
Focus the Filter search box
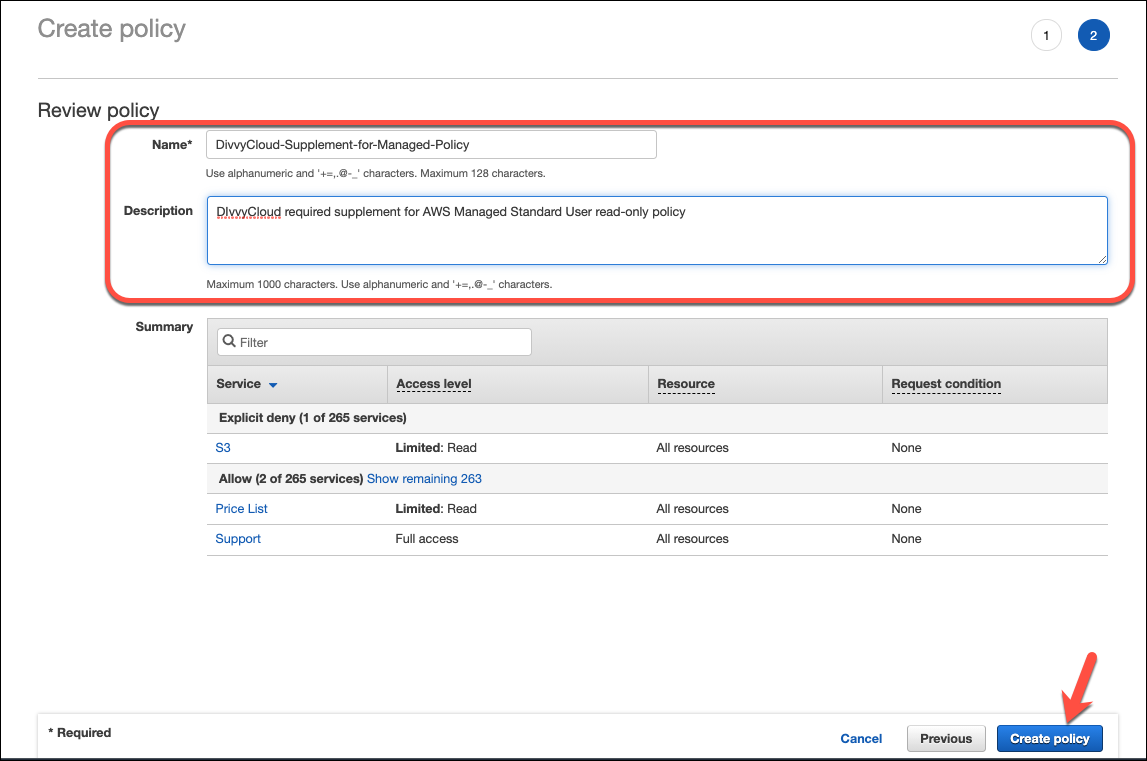pyautogui.click(x=374, y=342)
